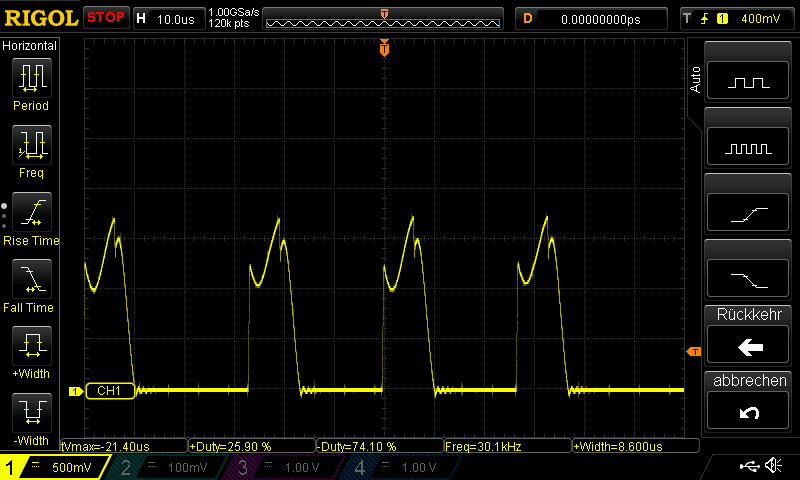Choose the falling edge auto option
The image size is (800, 480).
(748, 279)
